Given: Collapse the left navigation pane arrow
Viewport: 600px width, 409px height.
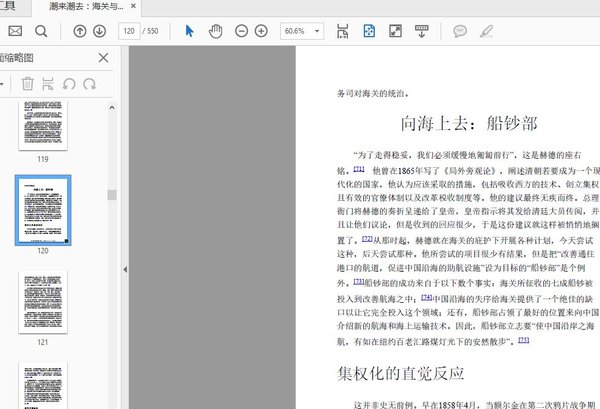Looking at the screenshot, I should (x=124, y=270).
